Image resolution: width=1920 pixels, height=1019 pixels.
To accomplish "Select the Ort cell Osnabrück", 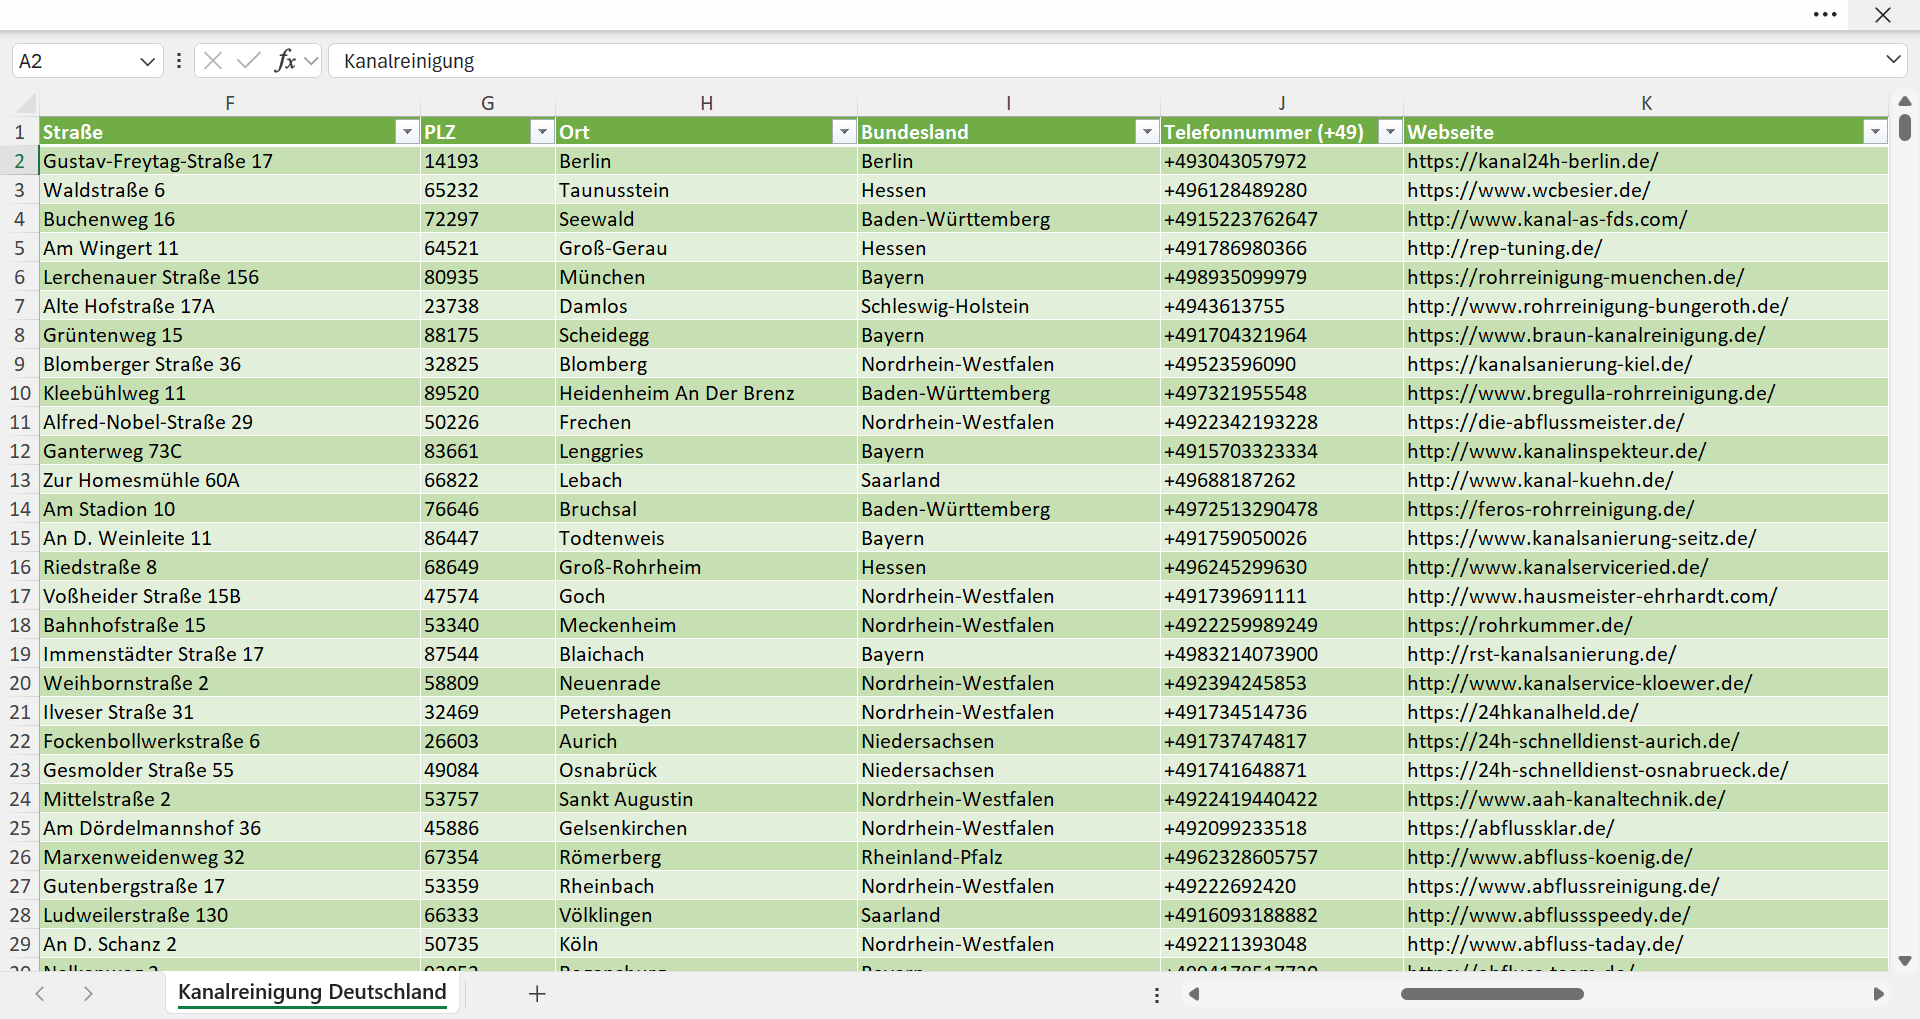I will pyautogui.click(x=706, y=770).
